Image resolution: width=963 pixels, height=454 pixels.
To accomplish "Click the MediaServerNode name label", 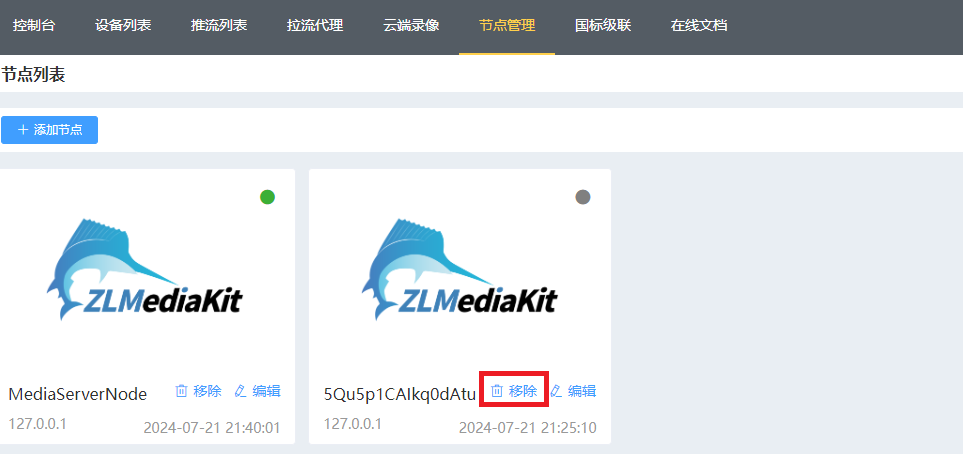I will [78, 394].
